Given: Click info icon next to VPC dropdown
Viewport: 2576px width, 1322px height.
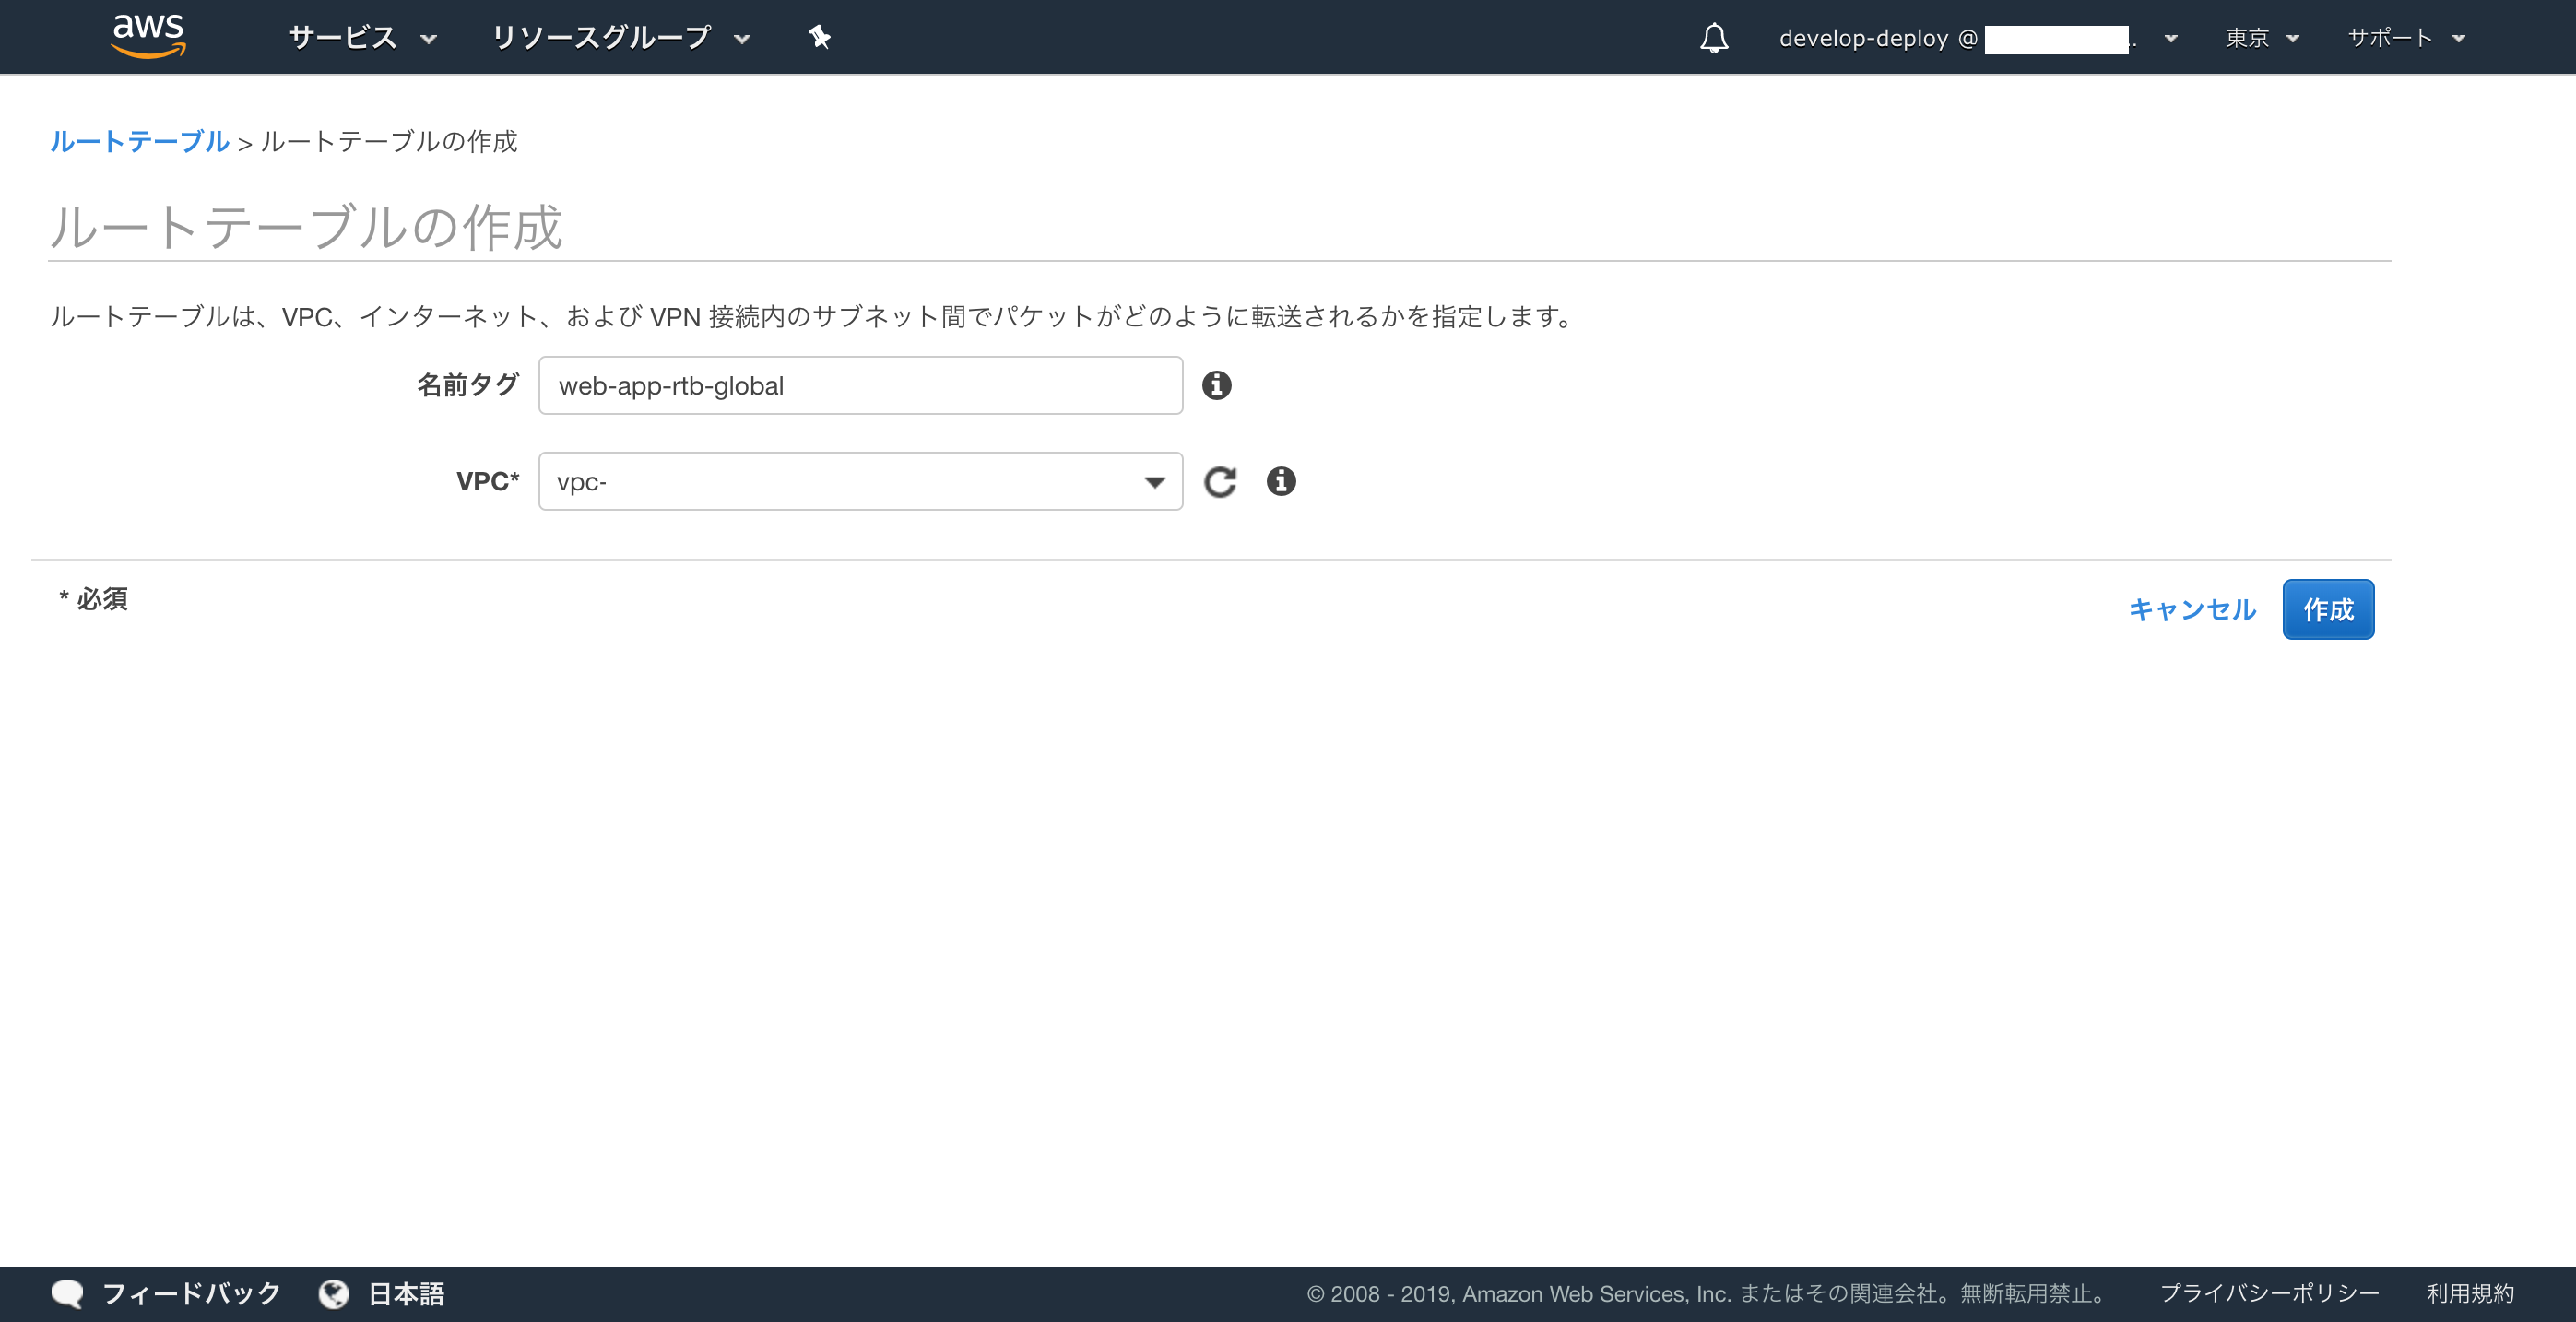Looking at the screenshot, I should (1280, 482).
